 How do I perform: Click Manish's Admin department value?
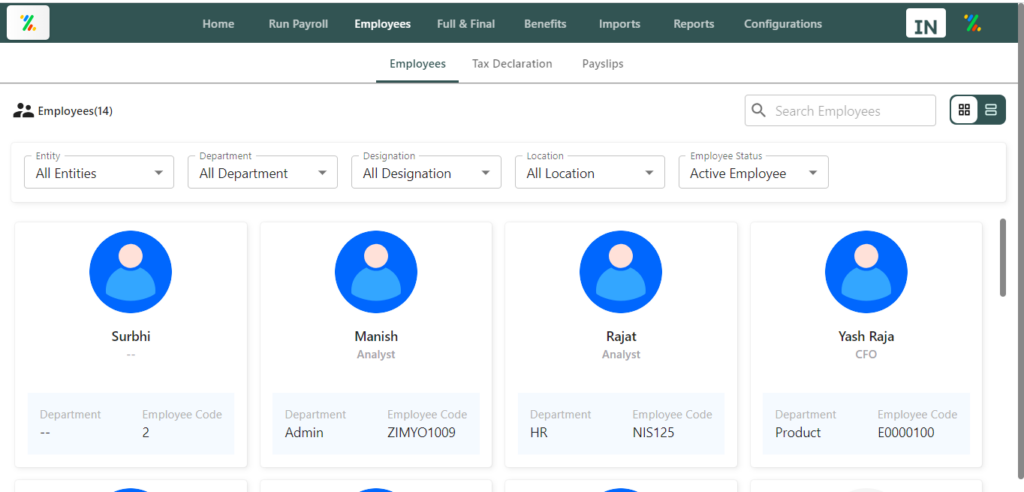tap(304, 432)
